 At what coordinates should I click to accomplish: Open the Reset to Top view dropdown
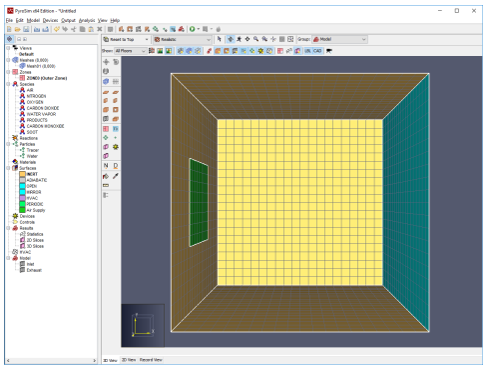126,39
